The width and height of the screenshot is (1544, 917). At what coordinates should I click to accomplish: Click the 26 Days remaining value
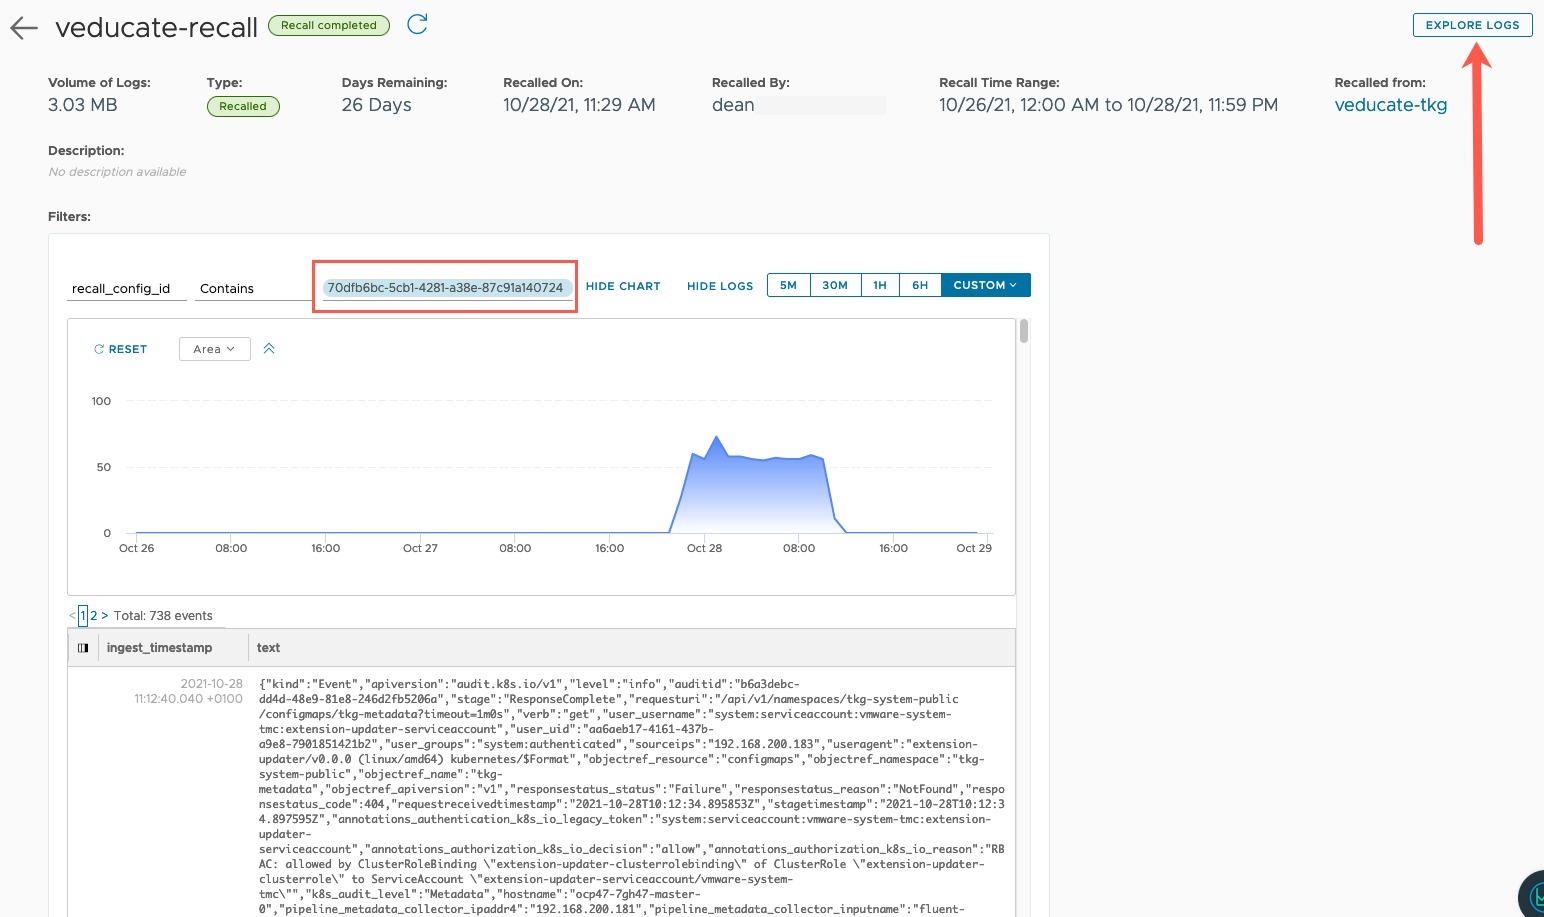[x=377, y=105]
